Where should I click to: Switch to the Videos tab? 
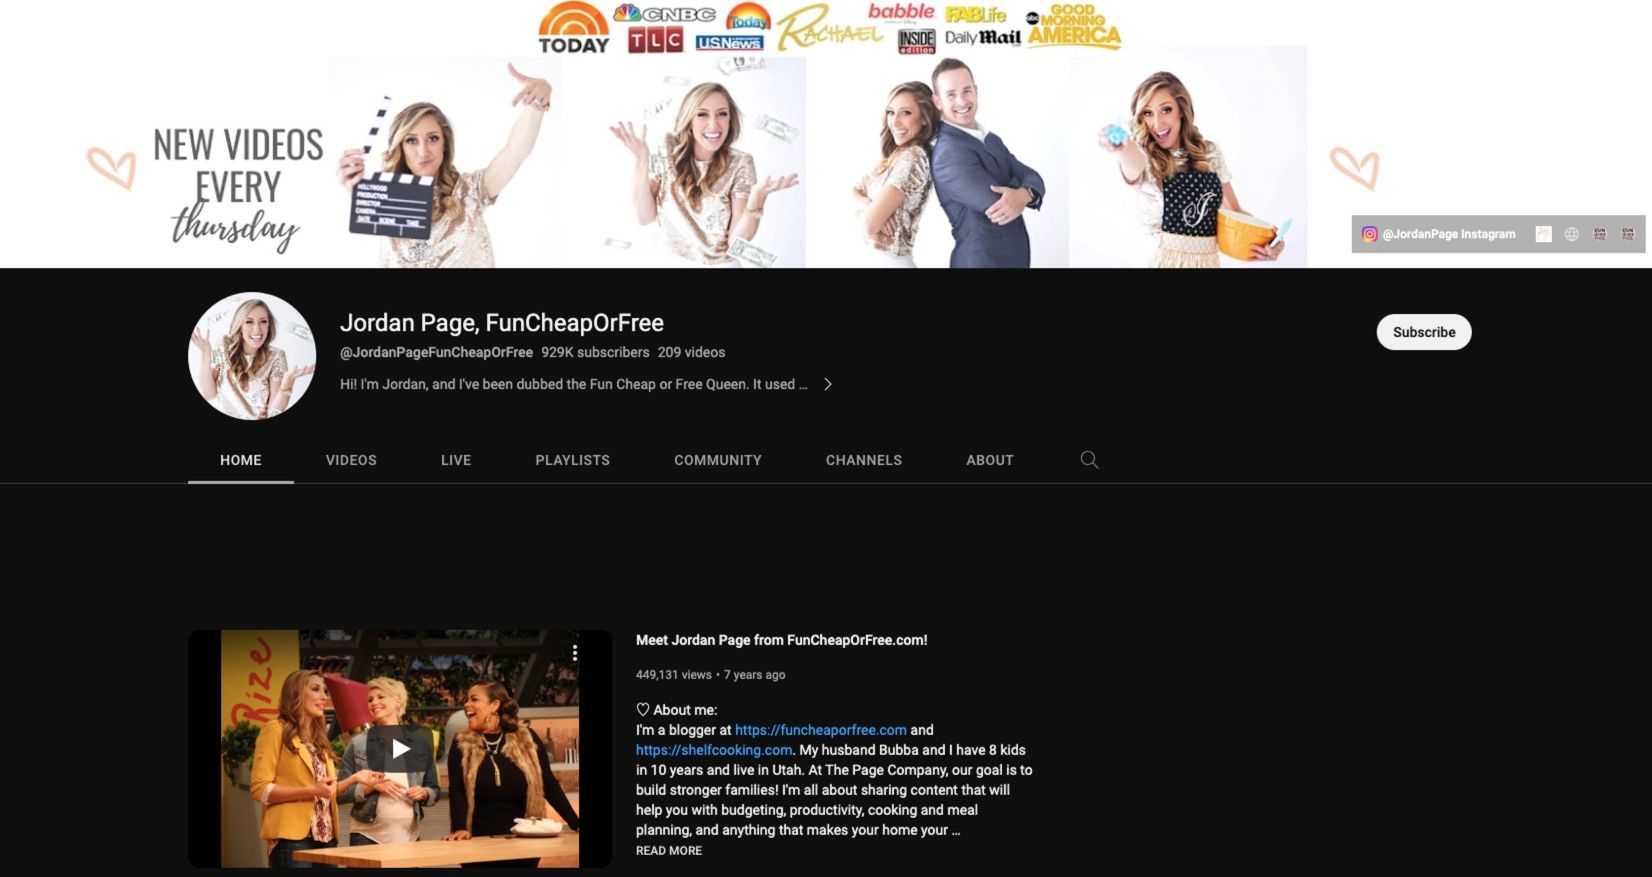click(351, 460)
